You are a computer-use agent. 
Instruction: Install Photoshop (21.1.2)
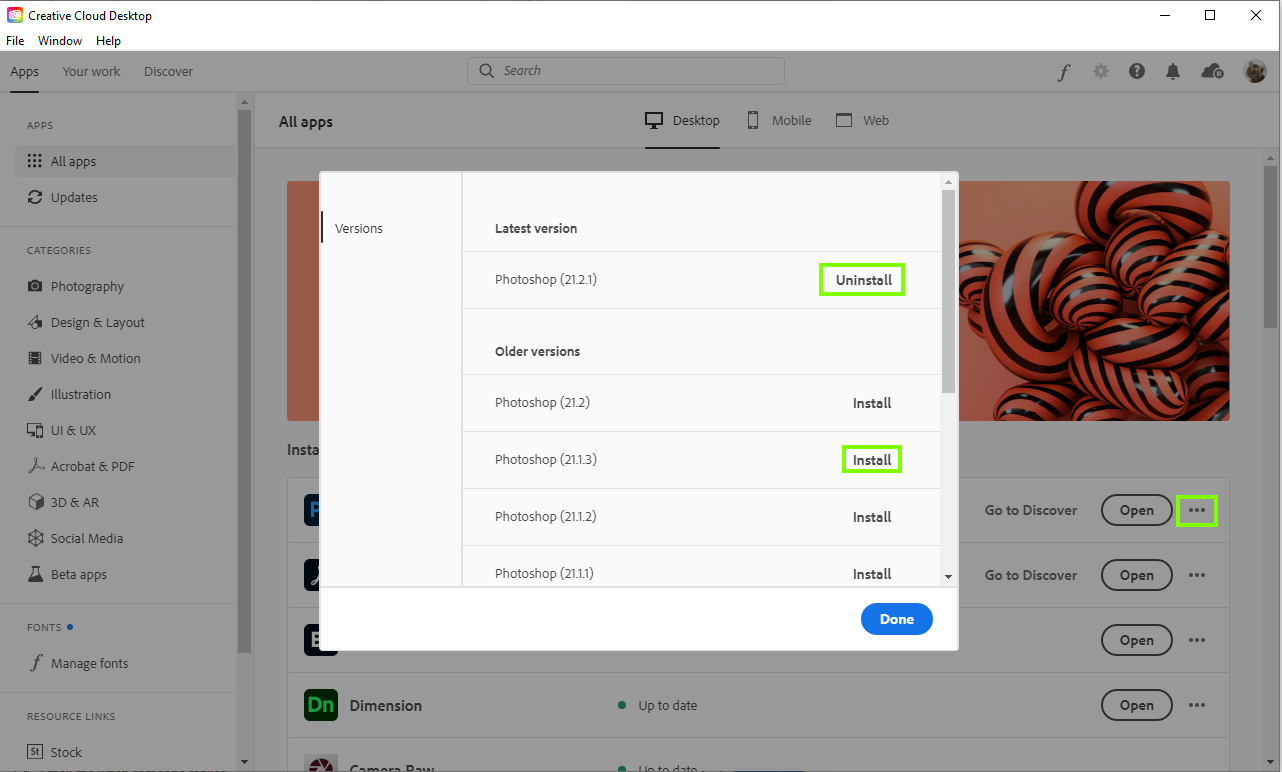point(872,517)
